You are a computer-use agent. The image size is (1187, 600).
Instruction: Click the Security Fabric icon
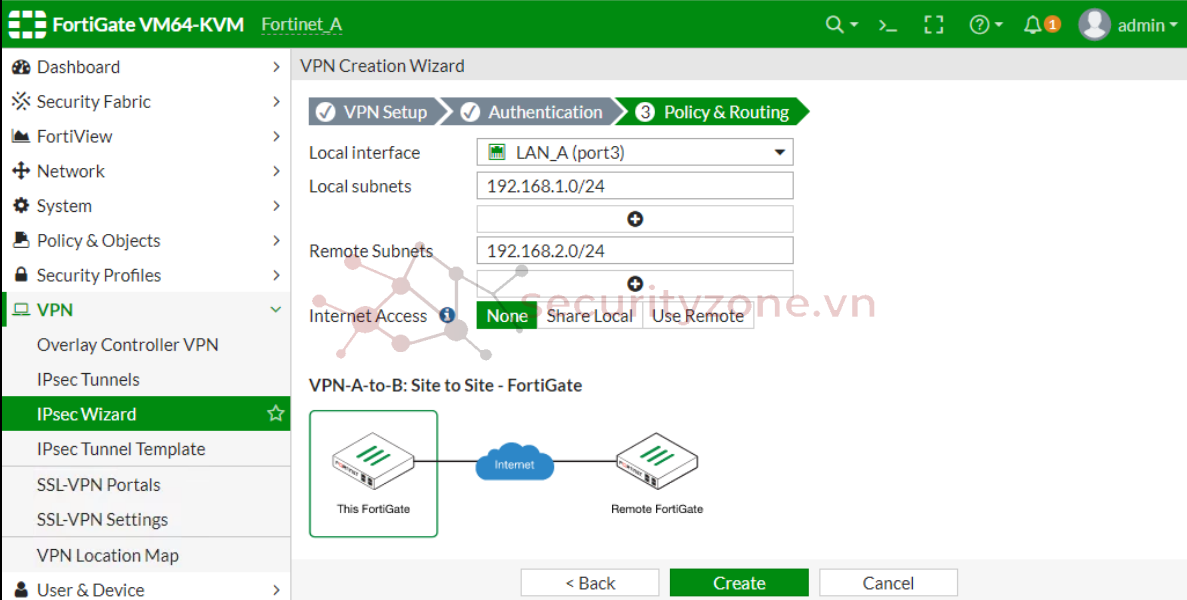pos(21,101)
